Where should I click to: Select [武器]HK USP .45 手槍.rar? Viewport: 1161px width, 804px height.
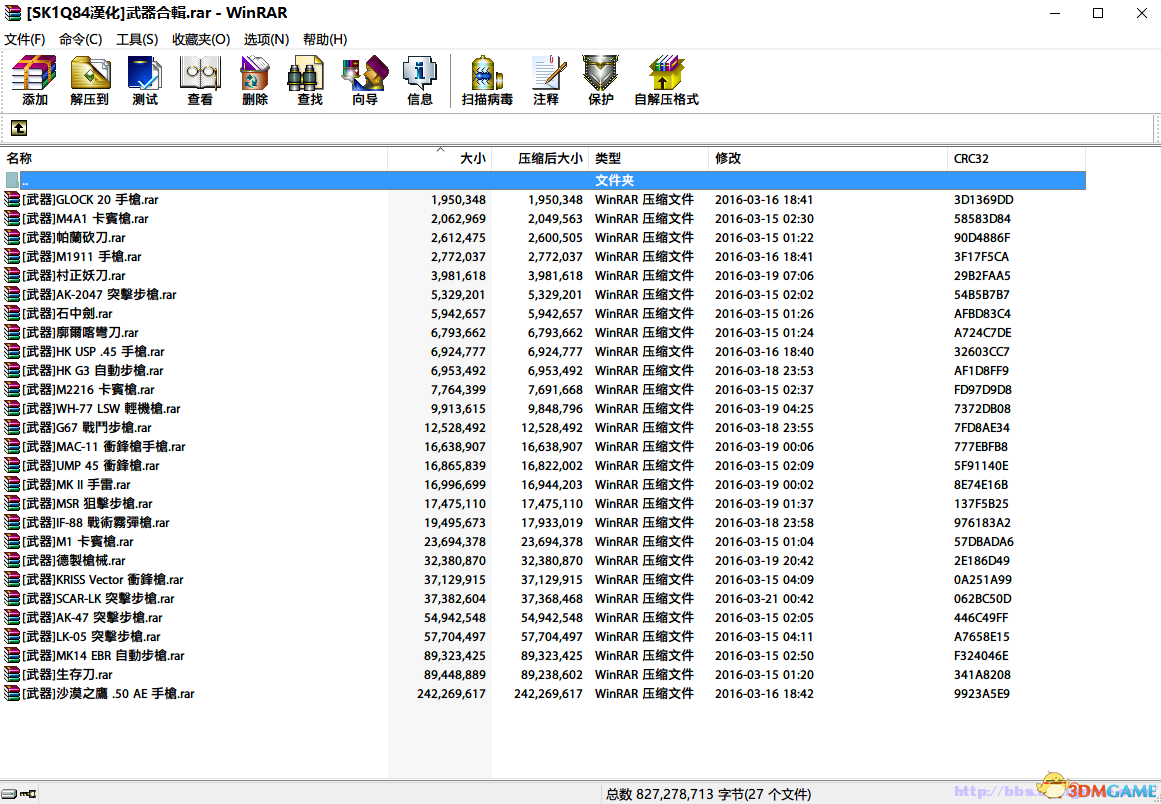93,352
